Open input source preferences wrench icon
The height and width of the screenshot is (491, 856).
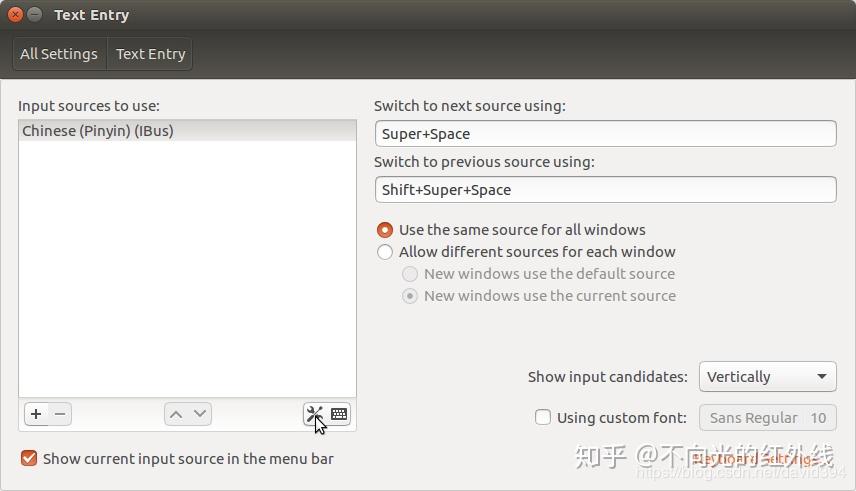315,414
